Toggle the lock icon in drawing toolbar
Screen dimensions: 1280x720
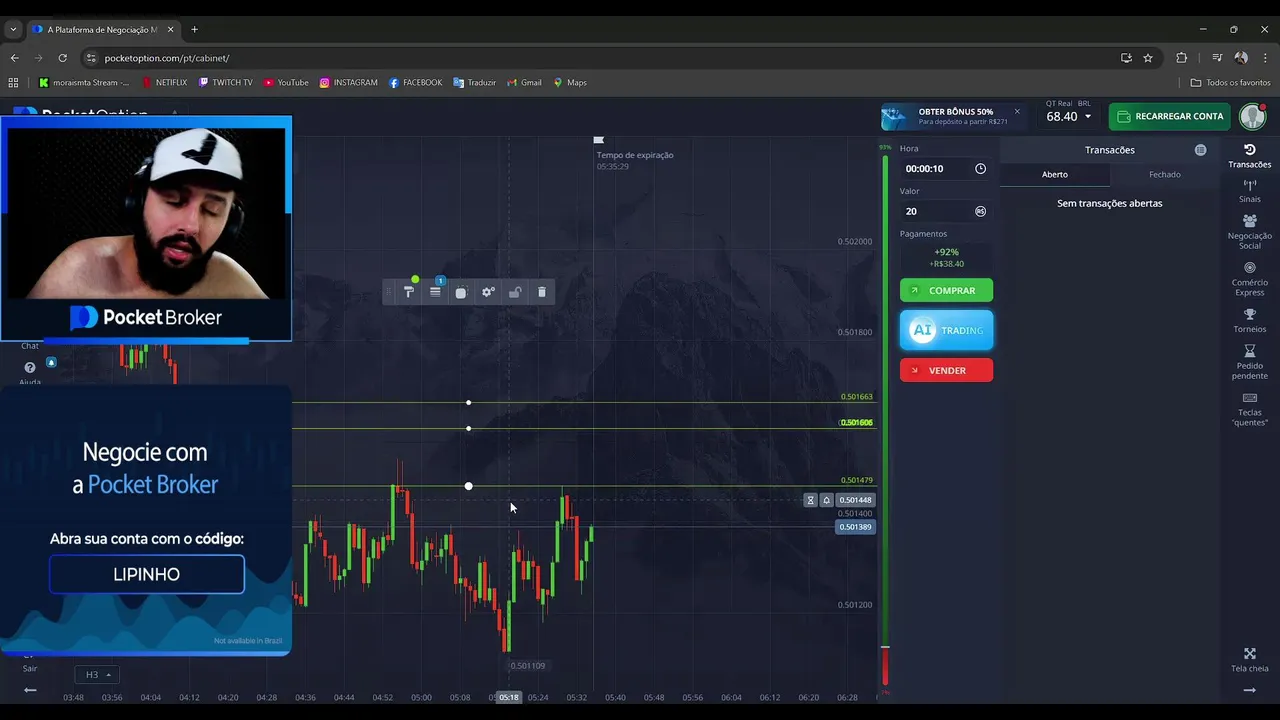515,292
